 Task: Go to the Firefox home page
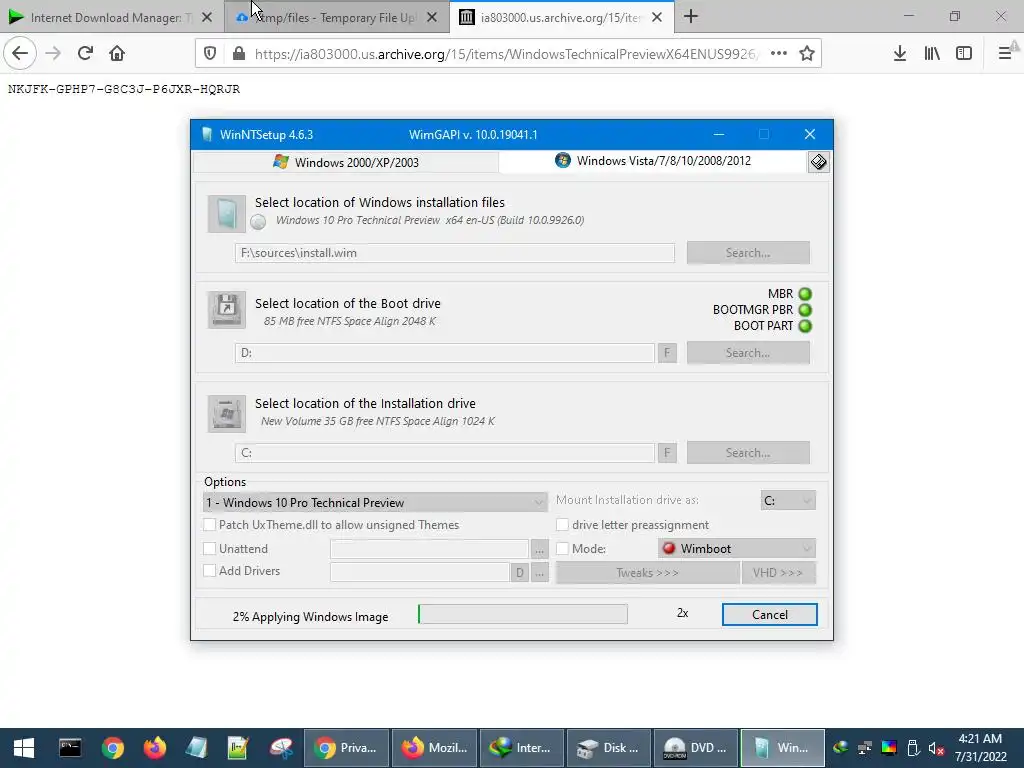[117, 53]
